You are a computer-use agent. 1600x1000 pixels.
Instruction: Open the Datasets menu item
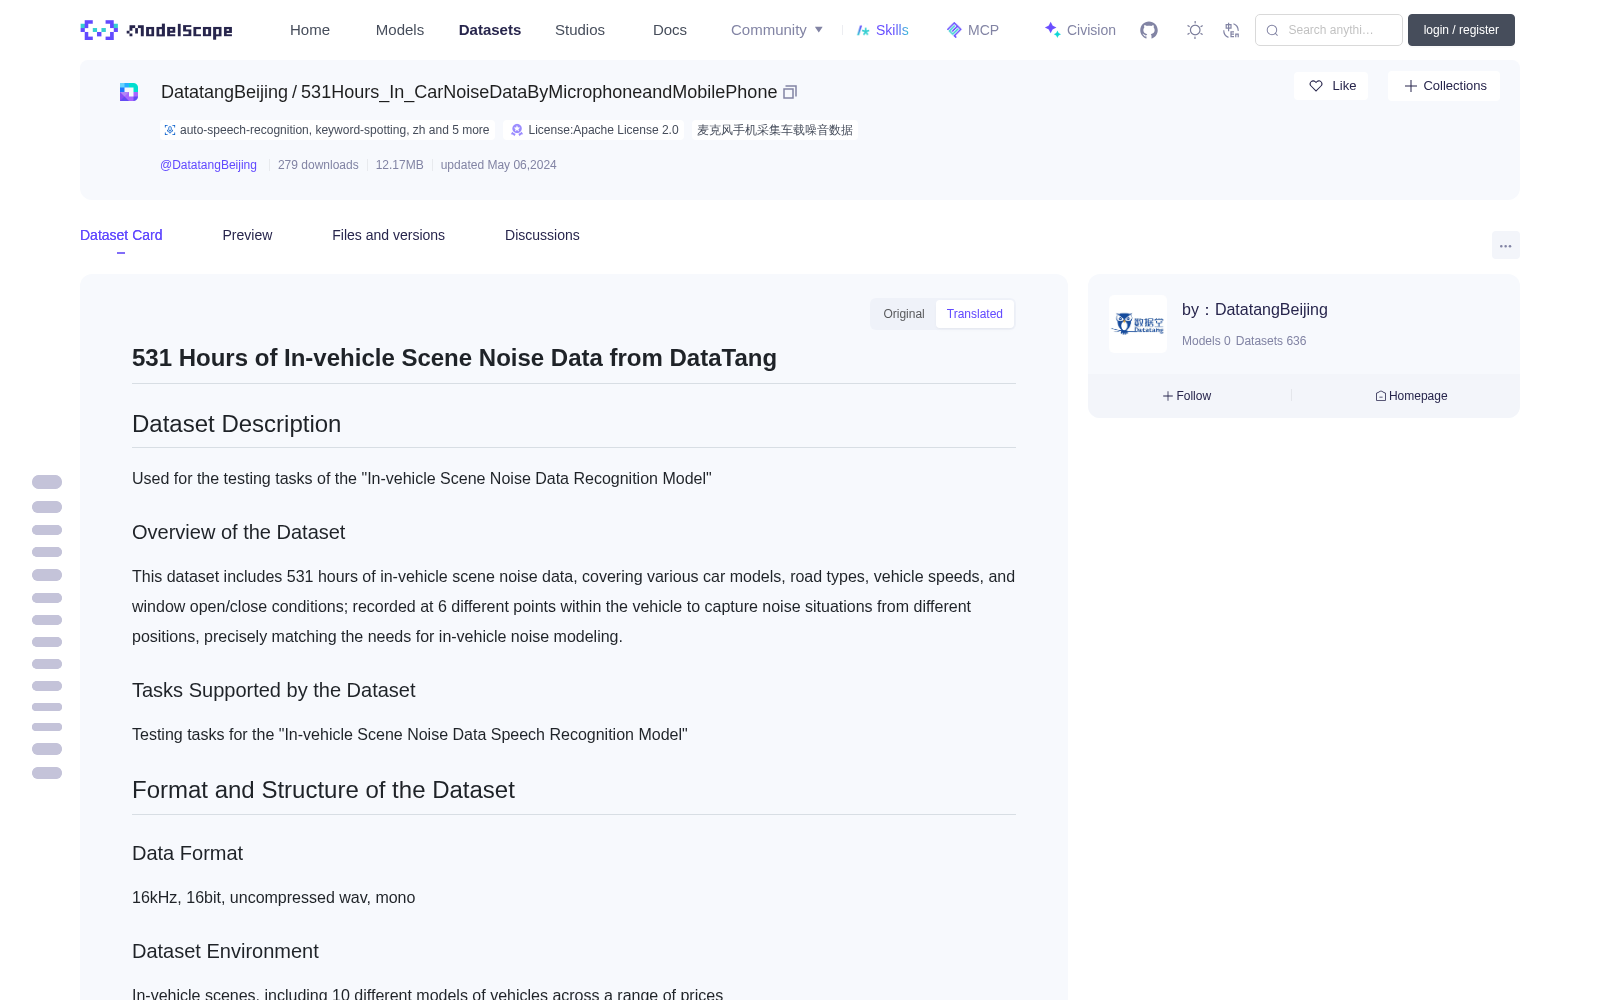click(x=490, y=30)
